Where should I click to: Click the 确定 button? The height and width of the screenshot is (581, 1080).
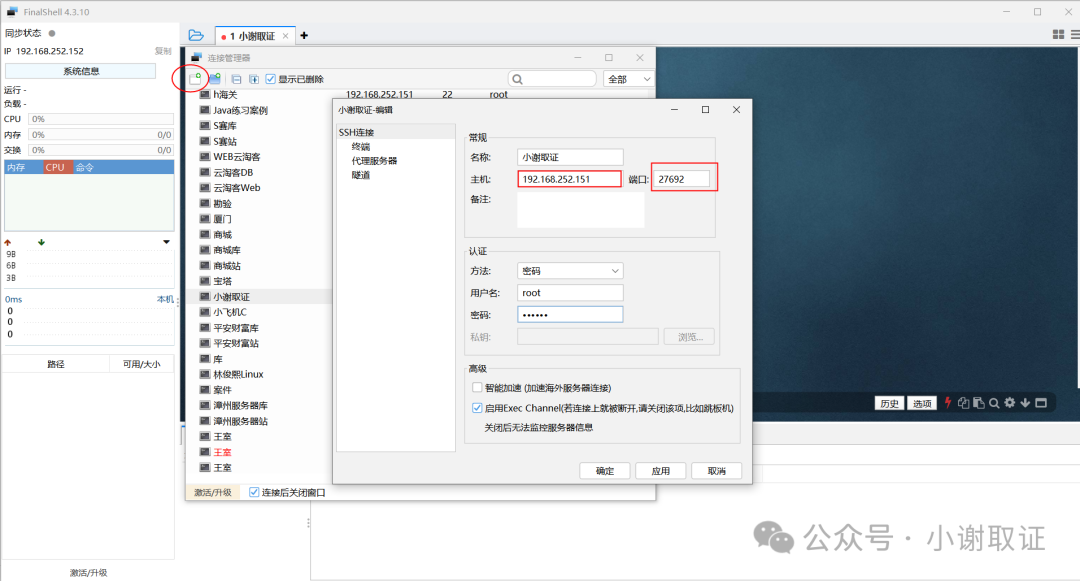(605, 471)
